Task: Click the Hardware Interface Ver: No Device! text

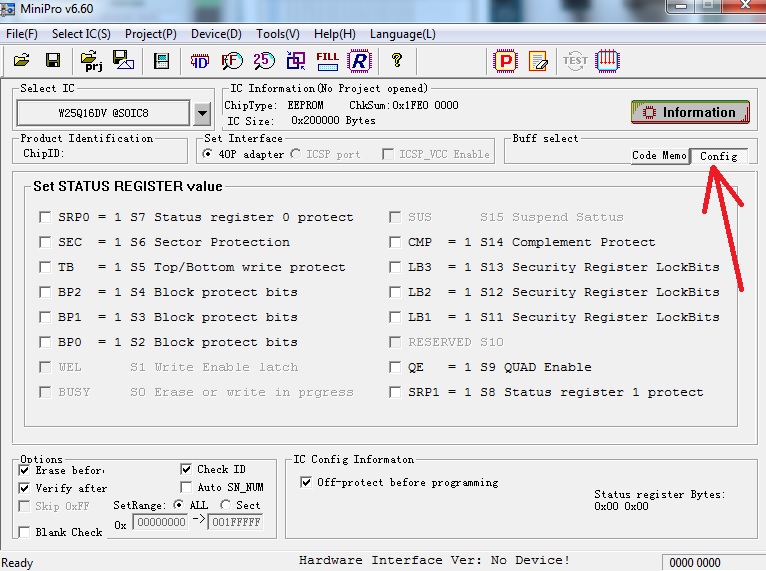Action: click(434, 560)
